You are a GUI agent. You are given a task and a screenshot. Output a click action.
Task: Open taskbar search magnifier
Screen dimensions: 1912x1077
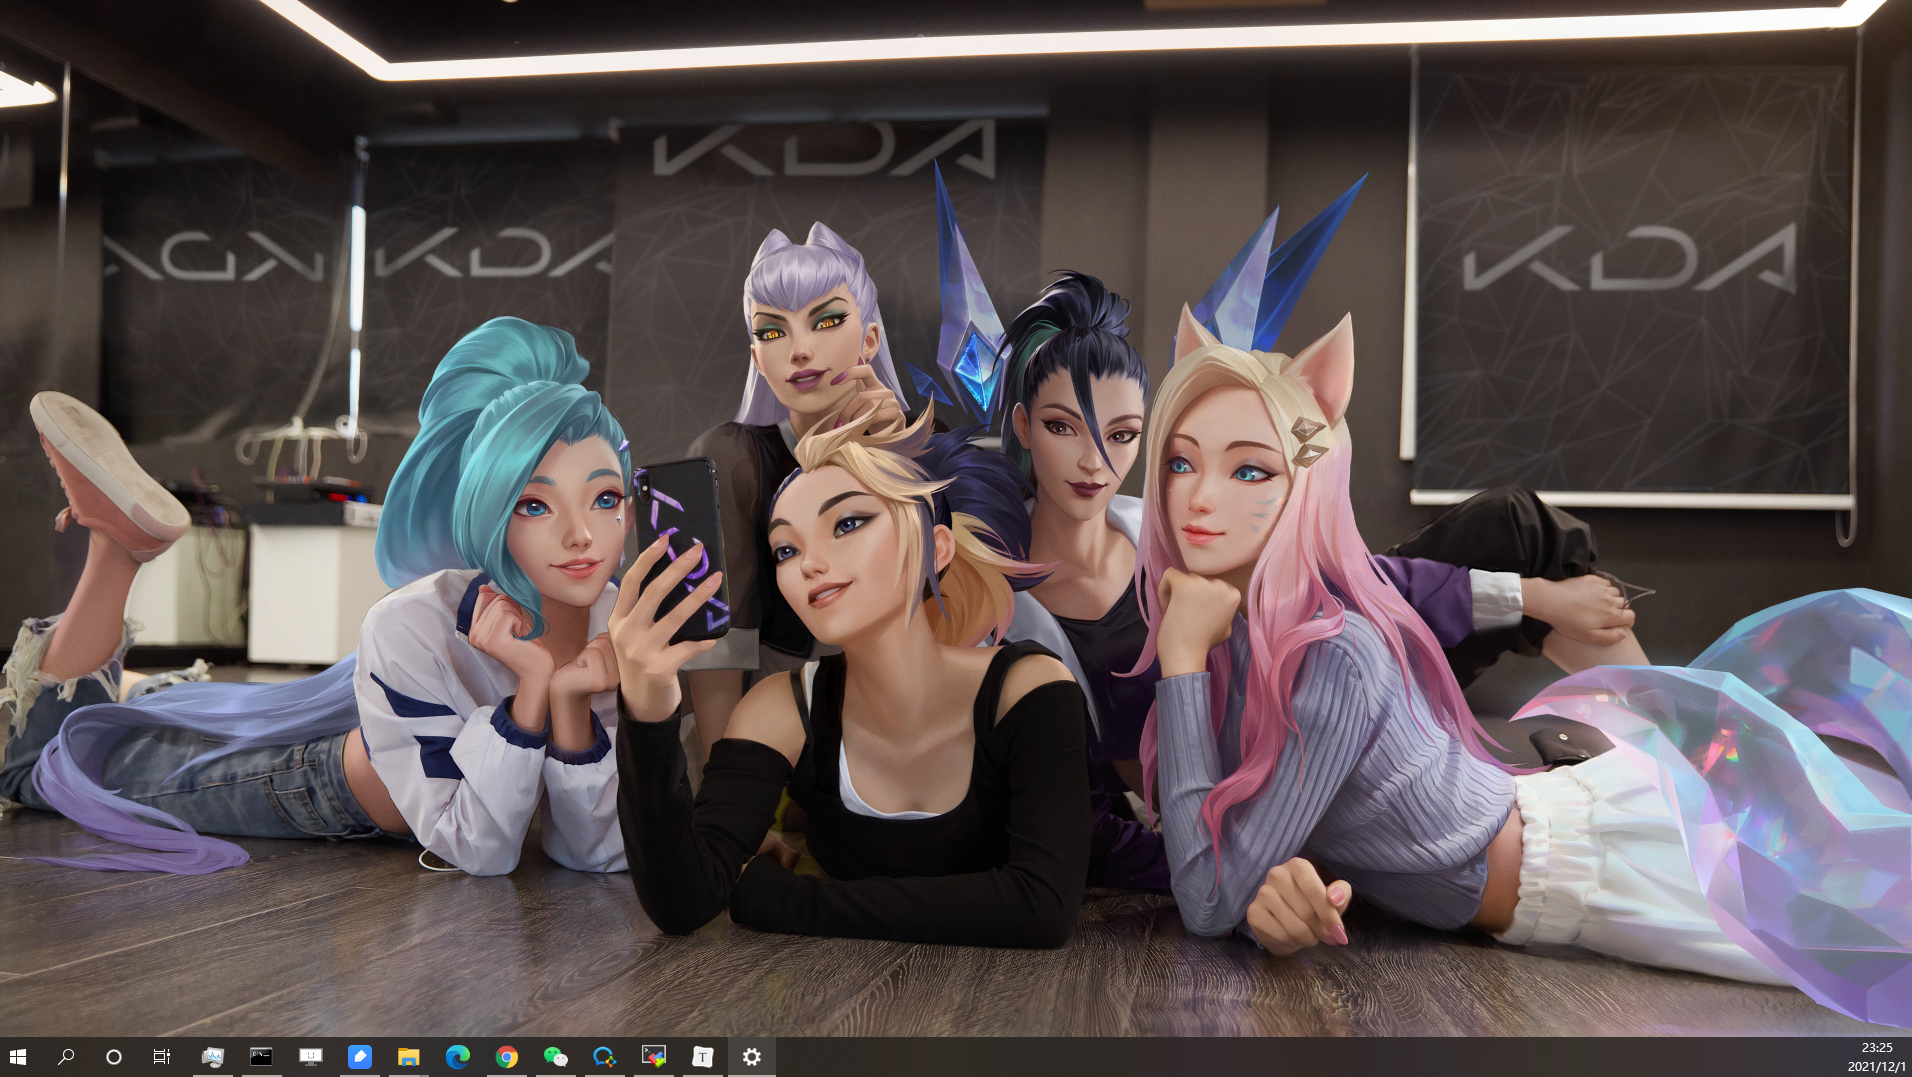[x=66, y=1056]
